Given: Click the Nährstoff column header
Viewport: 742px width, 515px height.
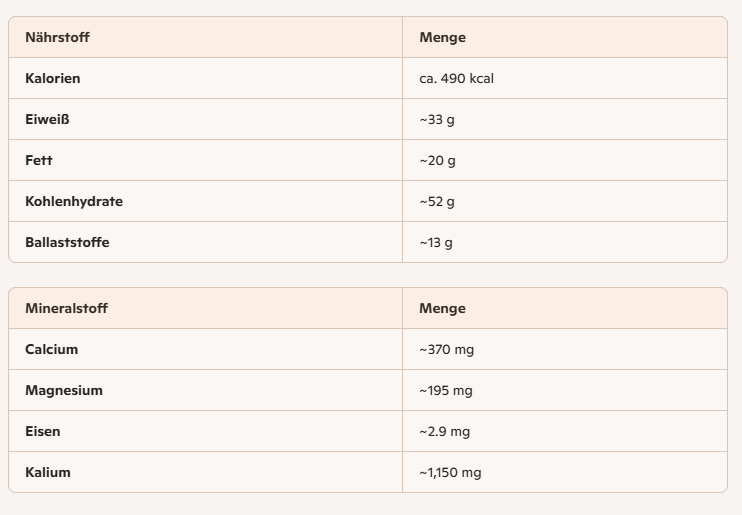Looking at the screenshot, I should pyautogui.click(x=57, y=38).
